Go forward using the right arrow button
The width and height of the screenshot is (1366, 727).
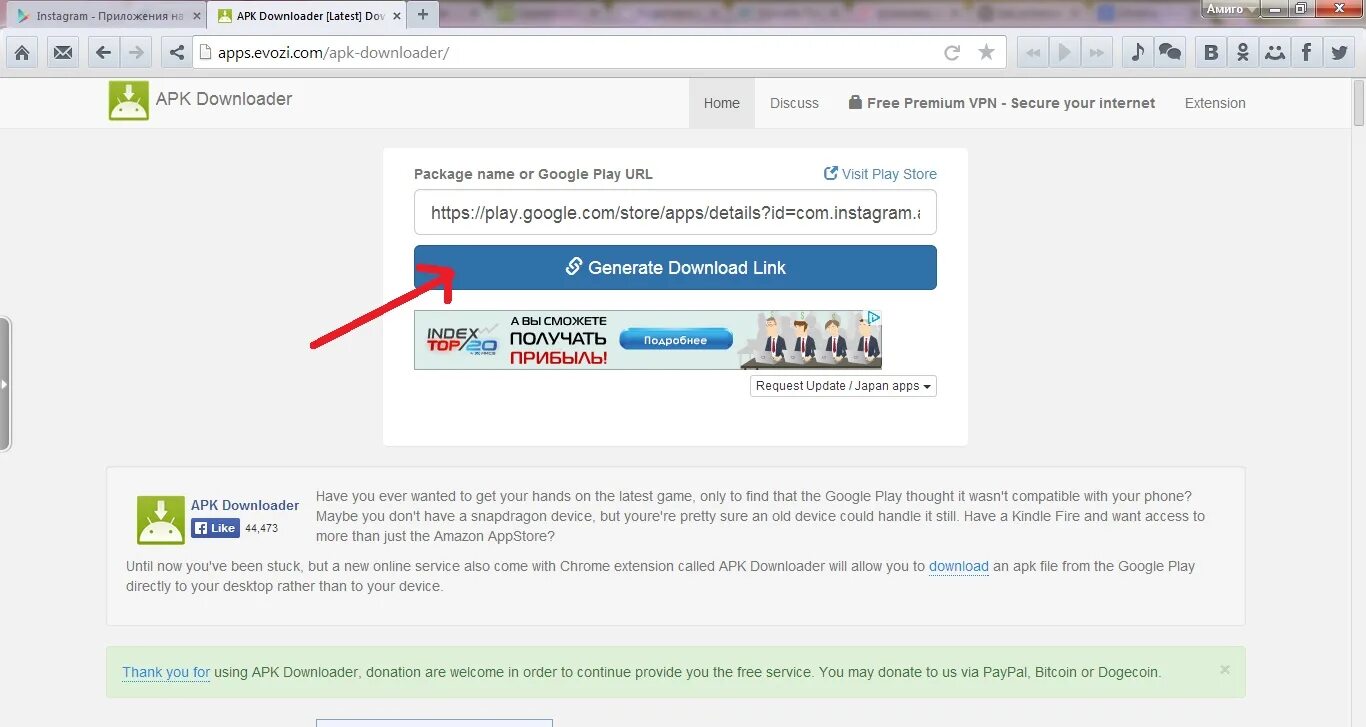coord(136,53)
